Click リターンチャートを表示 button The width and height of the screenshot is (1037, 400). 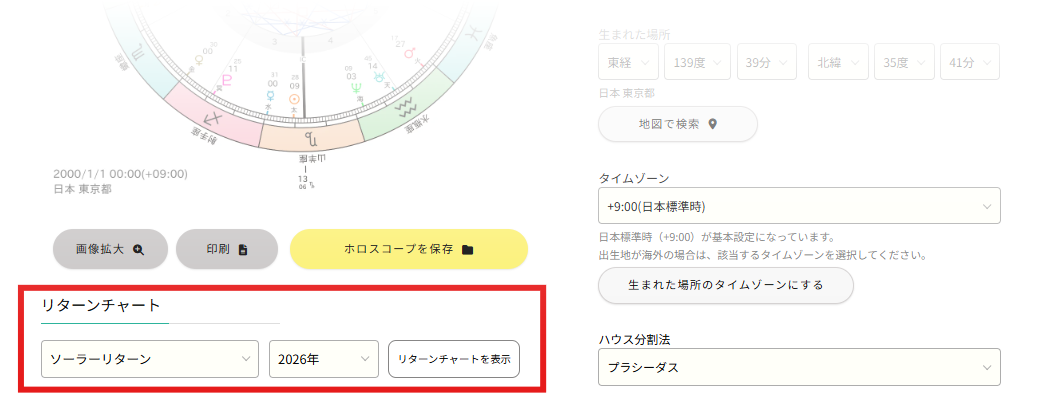pos(454,359)
